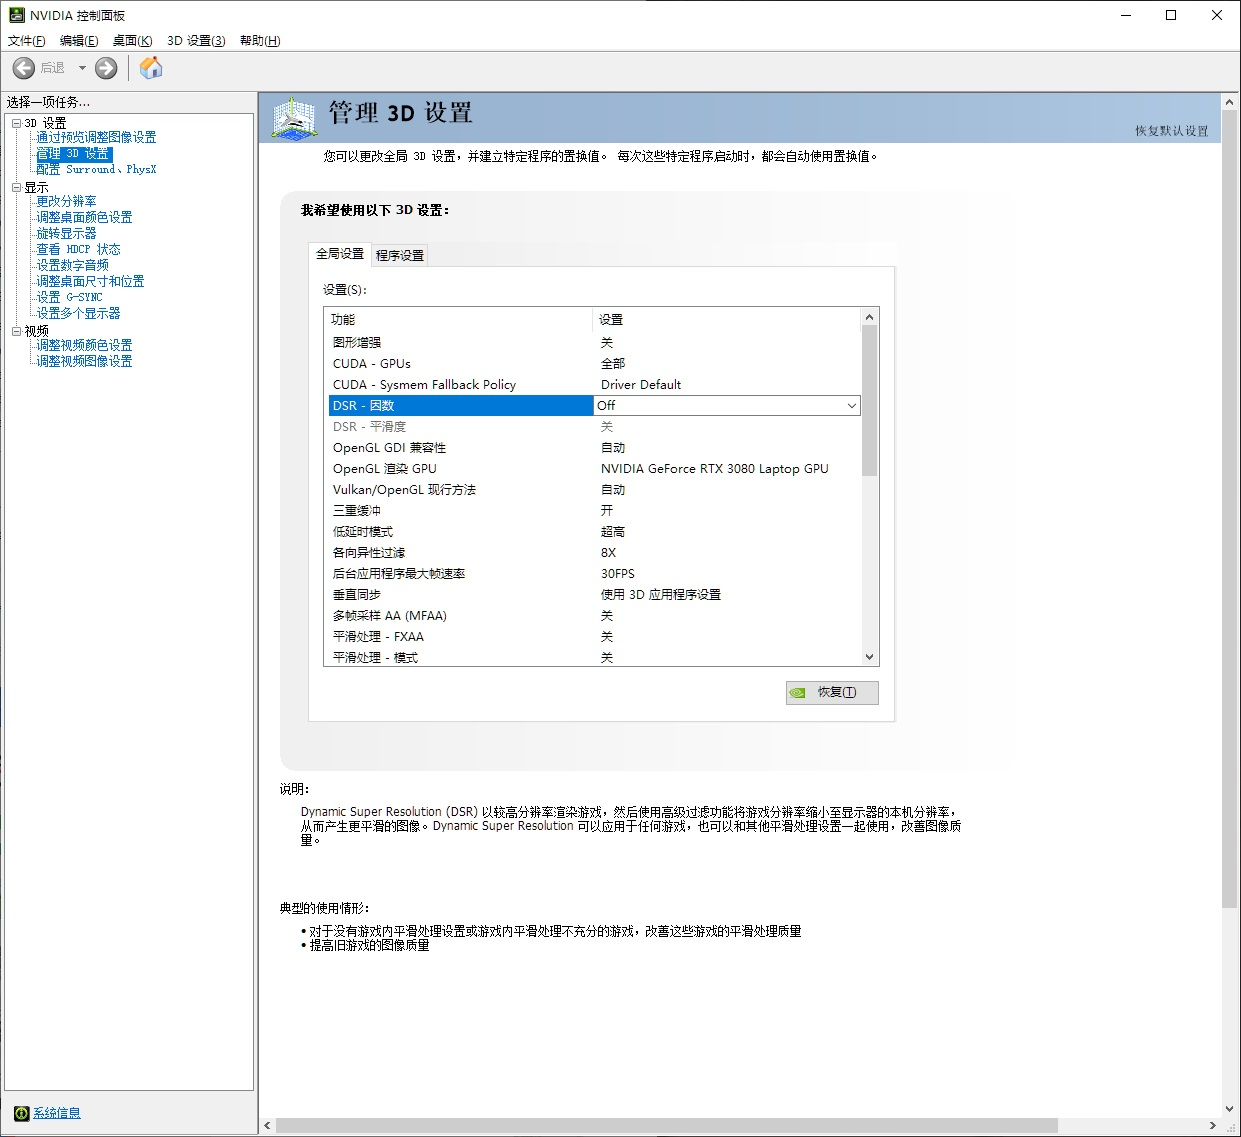Click the Home icon in toolbar
Image resolution: width=1241 pixels, height=1137 pixels.
click(x=151, y=68)
